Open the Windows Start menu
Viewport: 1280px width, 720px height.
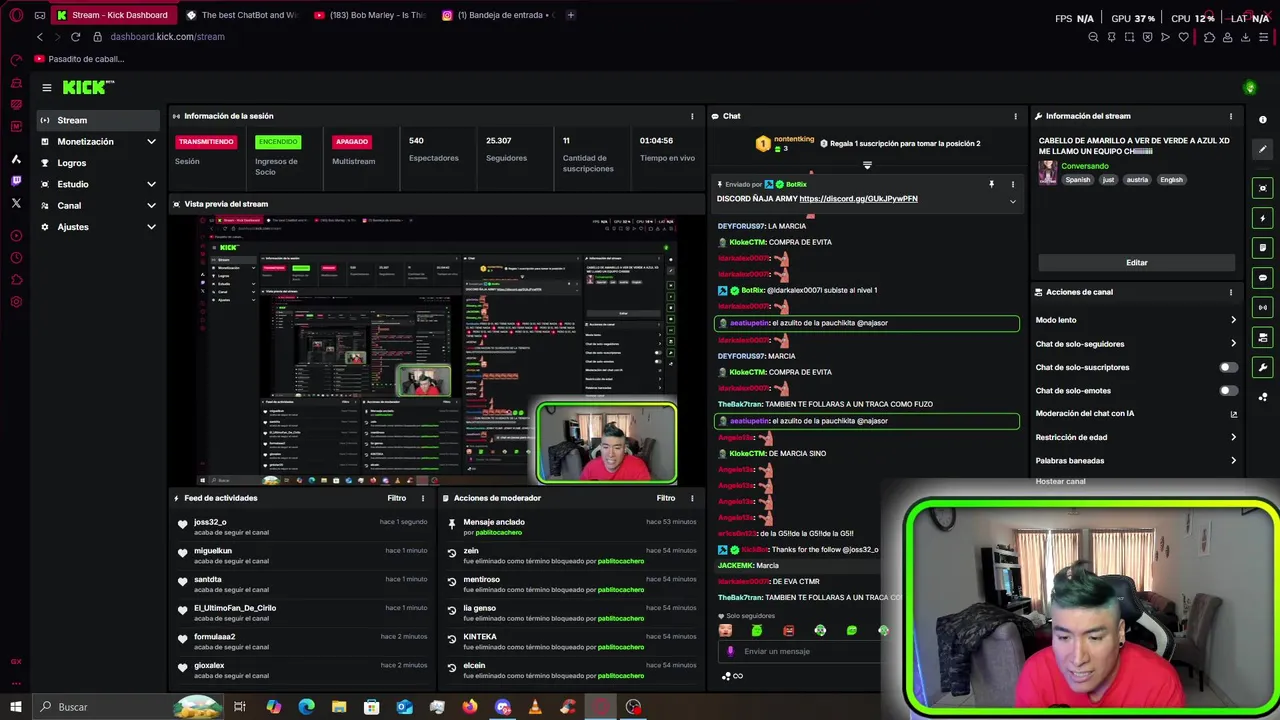(x=16, y=707)
